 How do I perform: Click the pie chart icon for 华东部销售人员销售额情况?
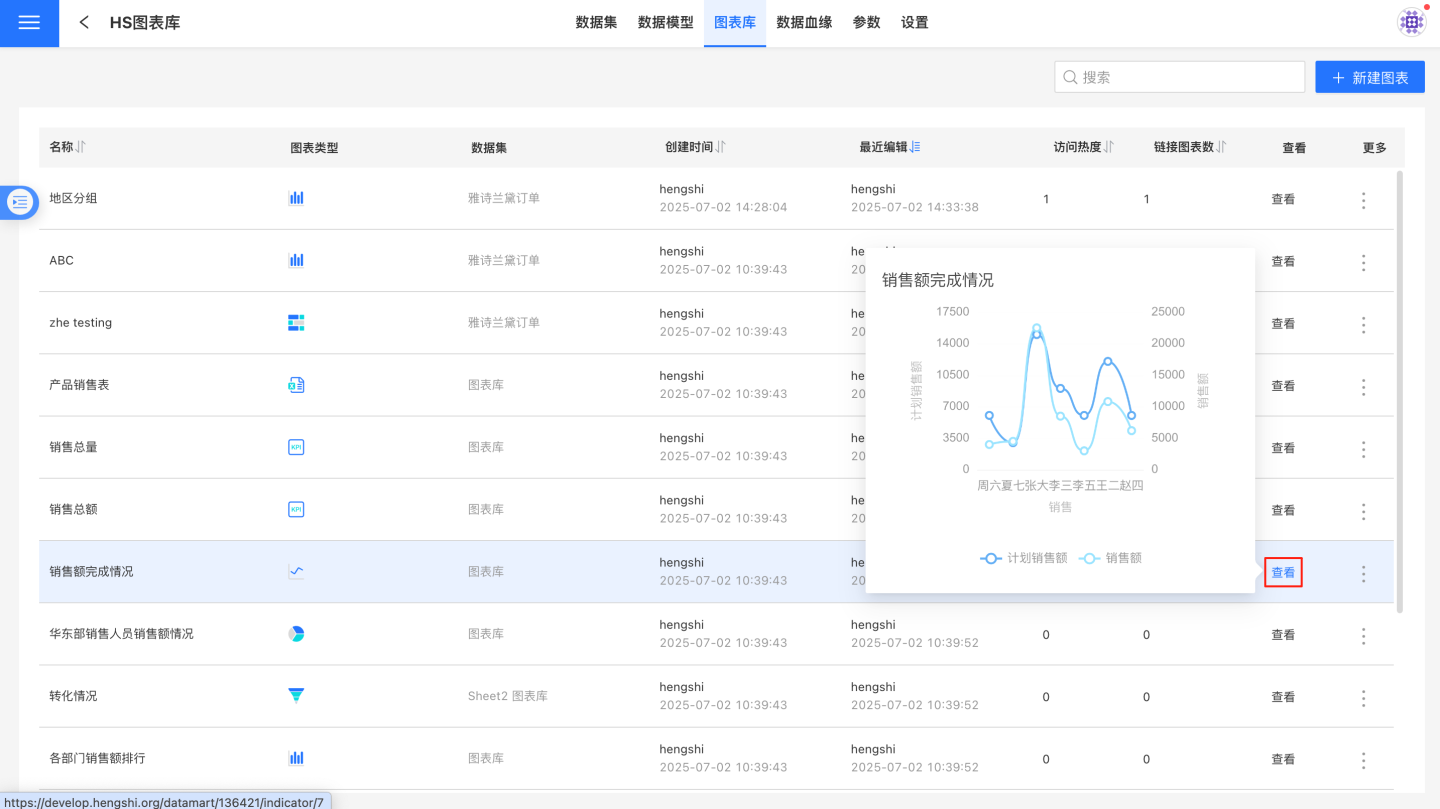pos(296,634)
